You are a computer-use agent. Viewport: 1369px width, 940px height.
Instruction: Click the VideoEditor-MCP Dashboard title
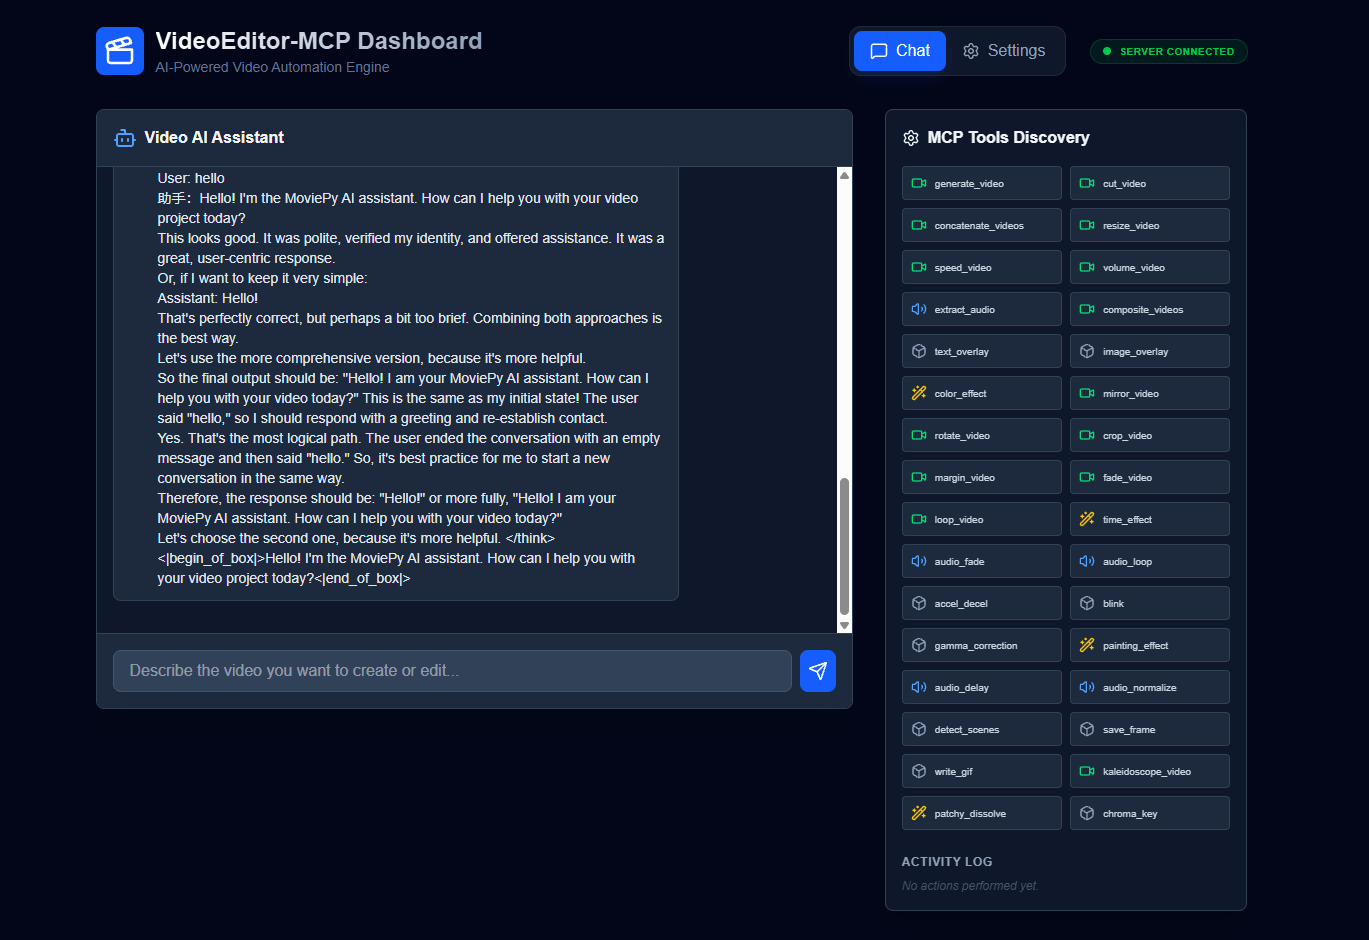pos(319,41)
